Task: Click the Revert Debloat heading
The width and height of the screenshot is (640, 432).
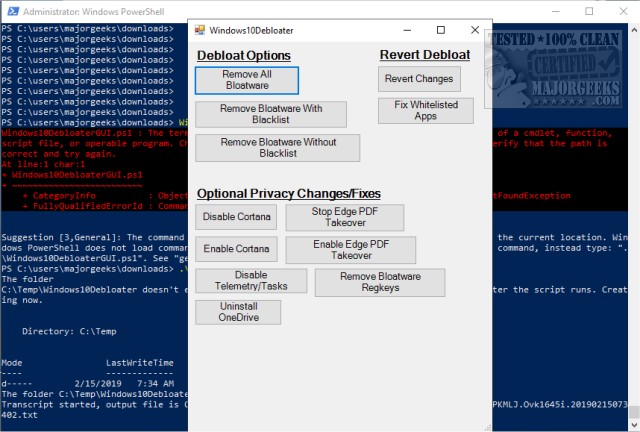Action: pos(425,55)
